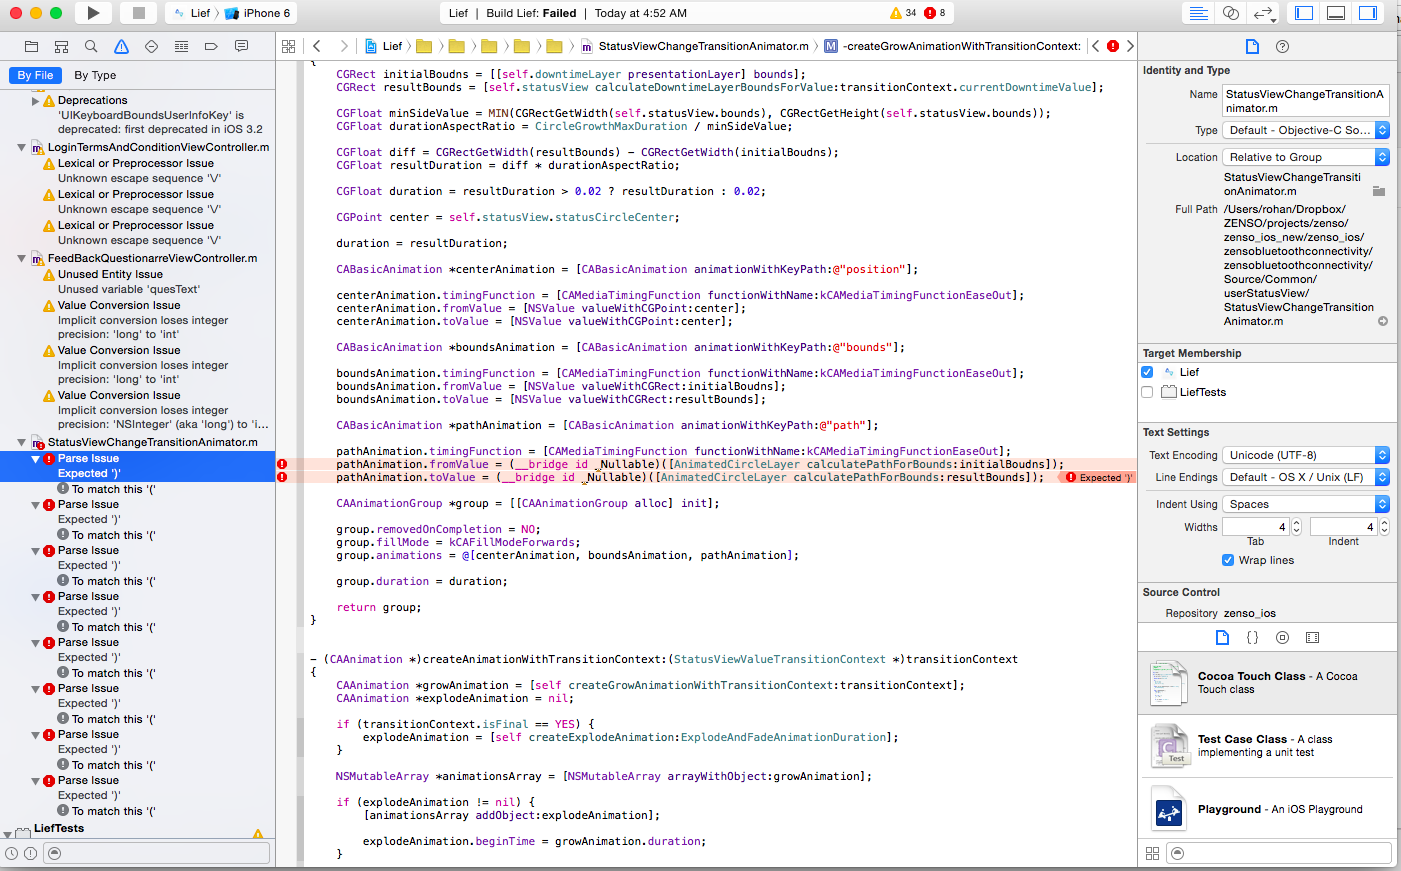Image resolution: width=1401 pixels, height=871 pixels.
Task: Open Location Relative to Group dropdown
Action: tap(1306, 157)
